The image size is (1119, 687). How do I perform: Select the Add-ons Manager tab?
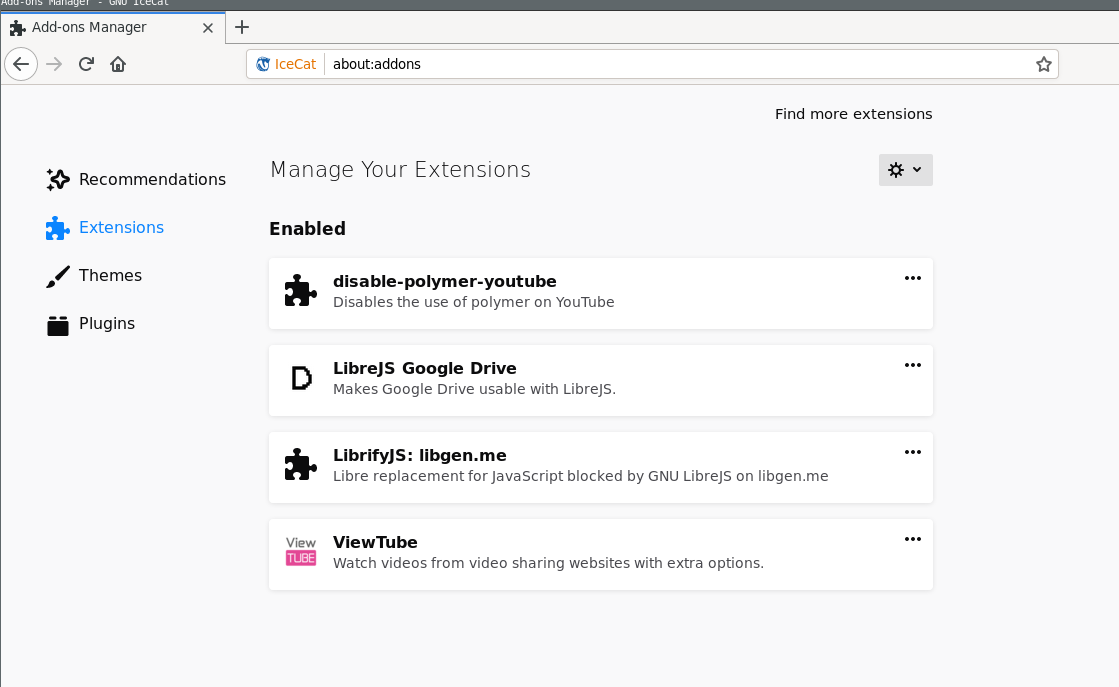pyautogui.click(x=113, y=28)
